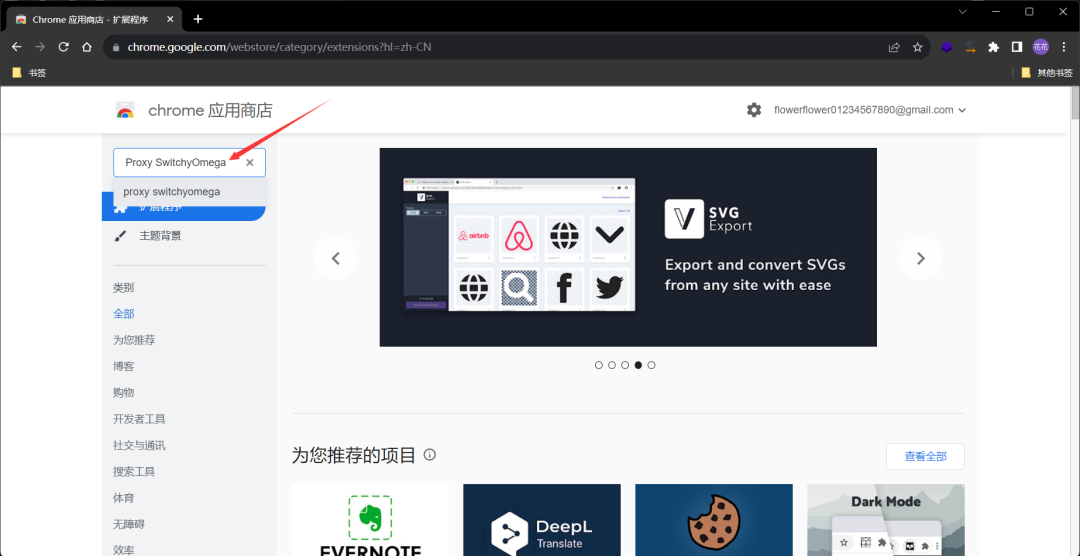The image size is (1080, 556).
Task: Click the orange extension icon in toolbar
Action: 970,47
